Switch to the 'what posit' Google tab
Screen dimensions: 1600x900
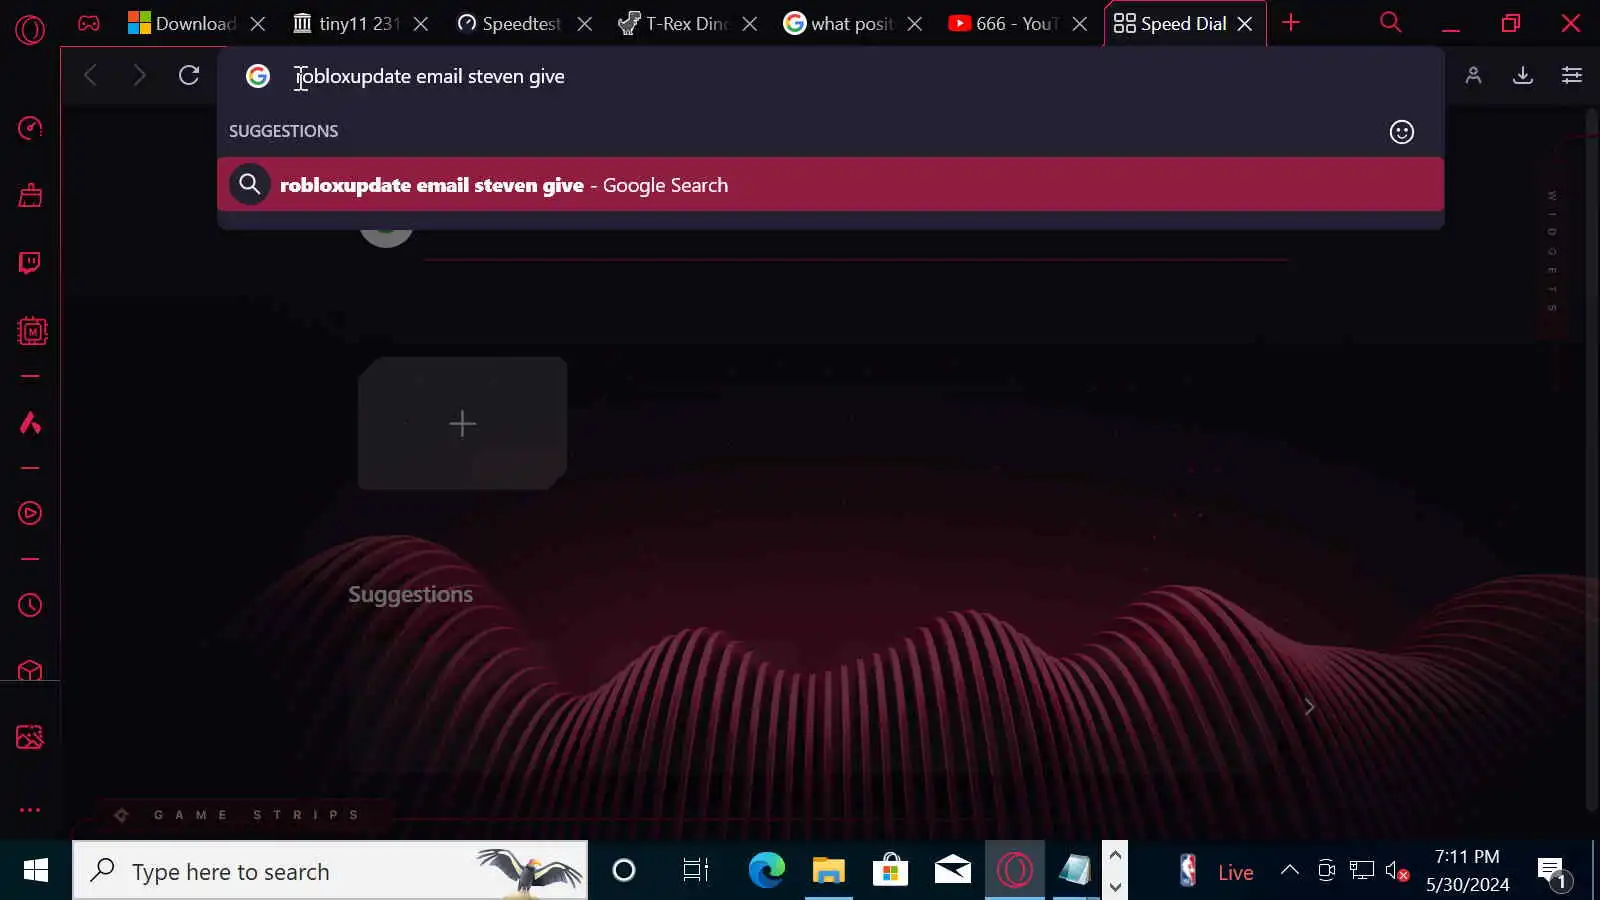pyautogui.click(x=838, y=23)
